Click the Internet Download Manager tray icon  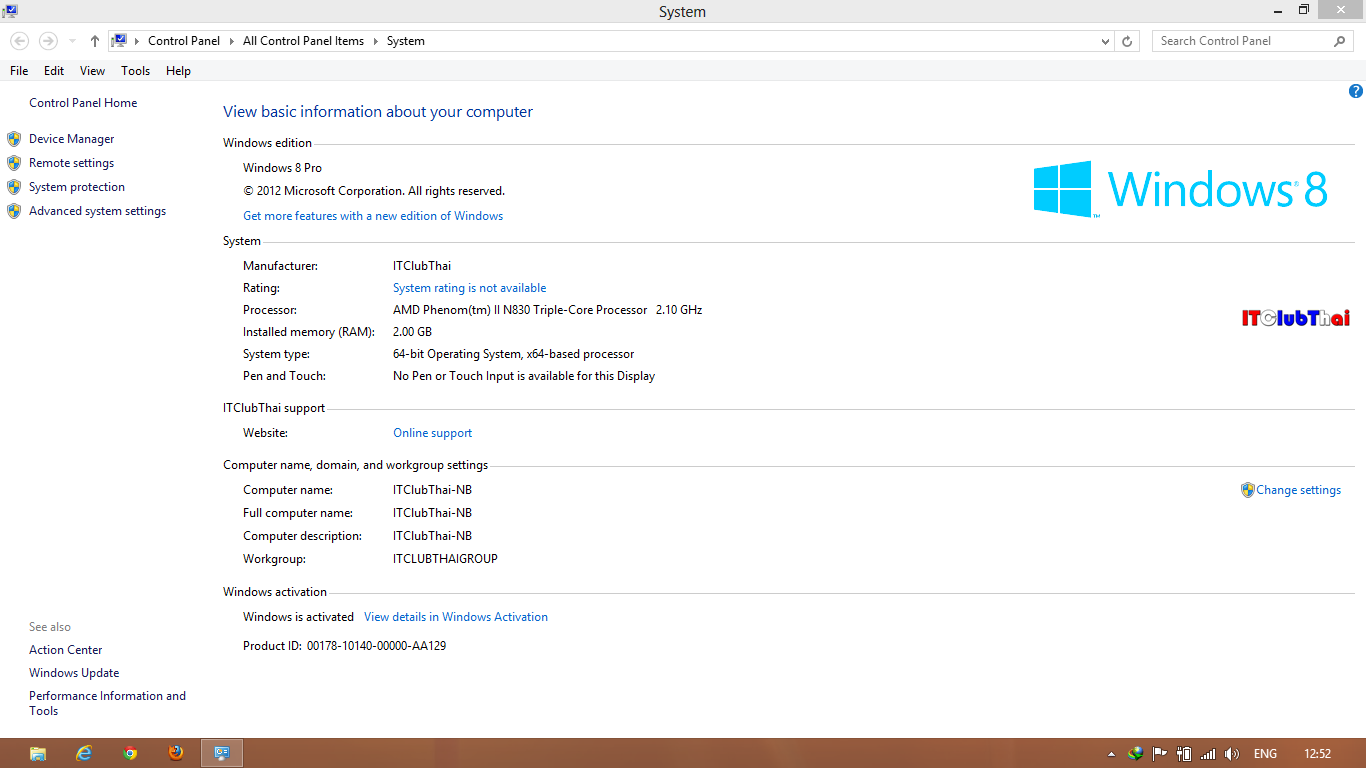(x=1135, y=754)
